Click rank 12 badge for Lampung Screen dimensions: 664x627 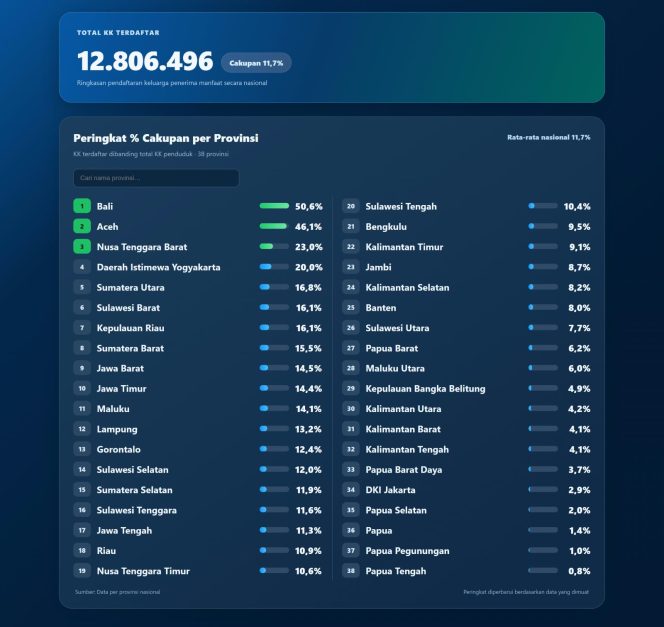(x=82, y=429)
